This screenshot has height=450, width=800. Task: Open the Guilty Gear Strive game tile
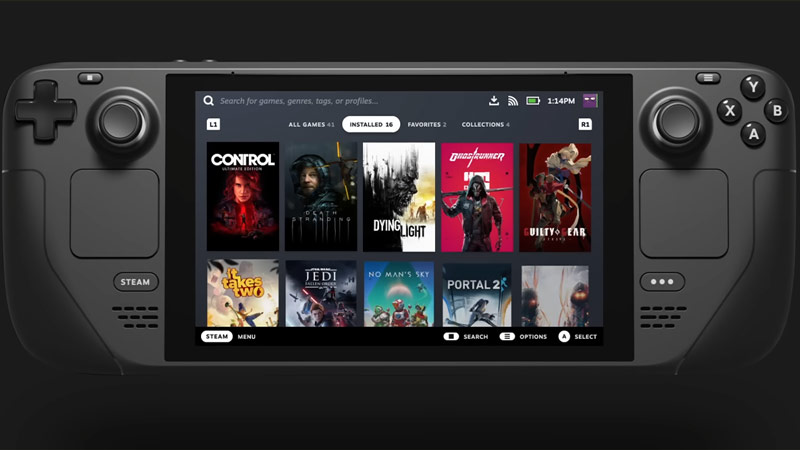pos(555,197)
